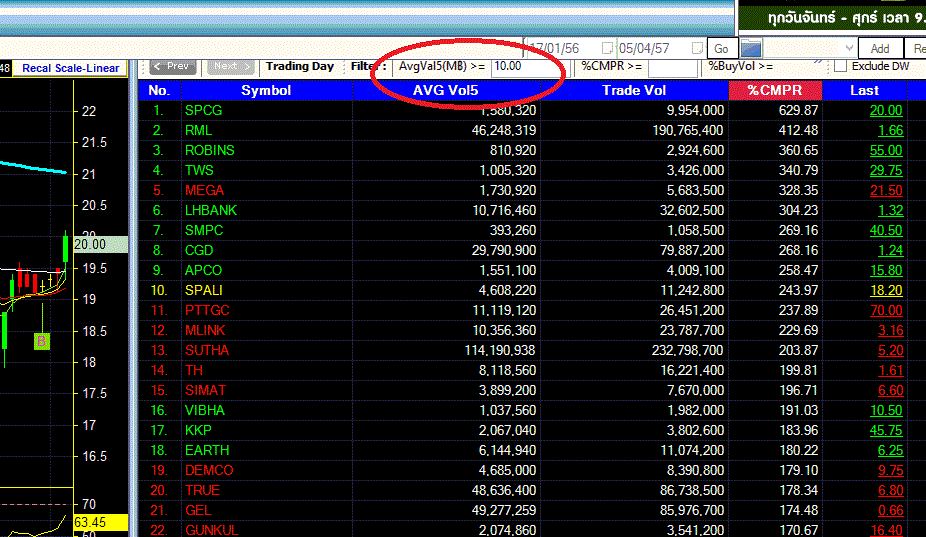
Task: Open the blue folder icon next to Go
Action: click(751, 48)
